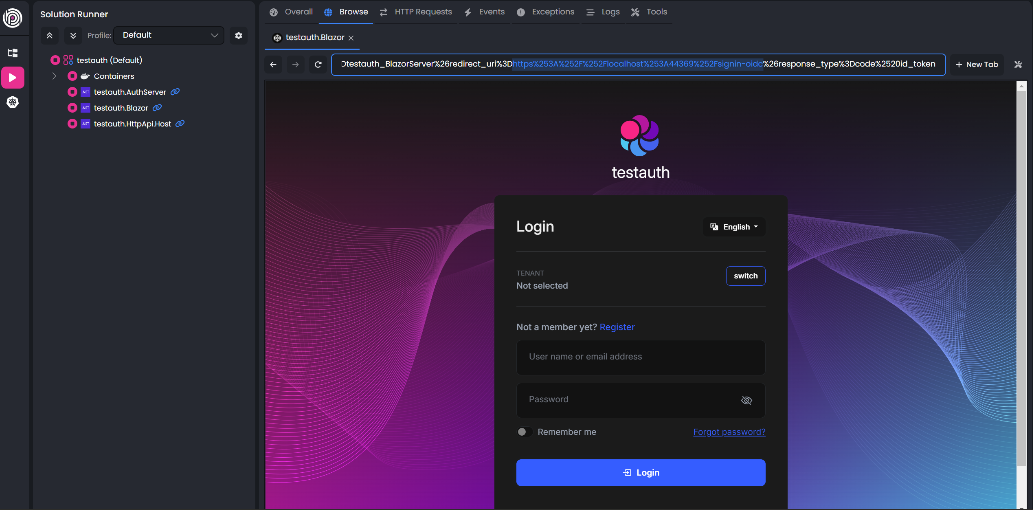This screenshot has height=510, width=1033.
Task: Open browse link for testauth.HttpApi.Host
Action: pyautogui.click(x=180, y=124)
